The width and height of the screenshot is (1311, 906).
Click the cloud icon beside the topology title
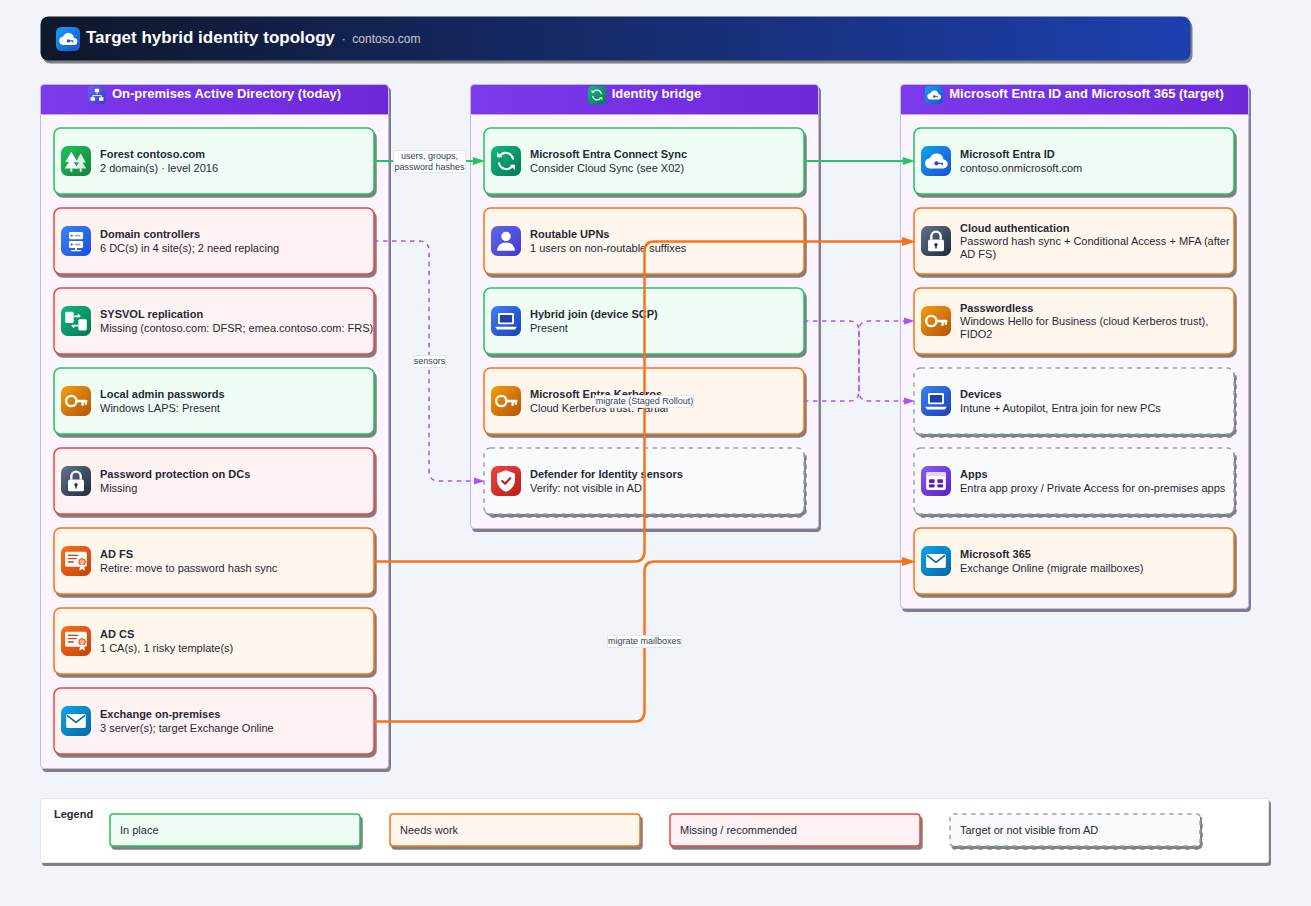pyautogui.click(x=68, y=39)
